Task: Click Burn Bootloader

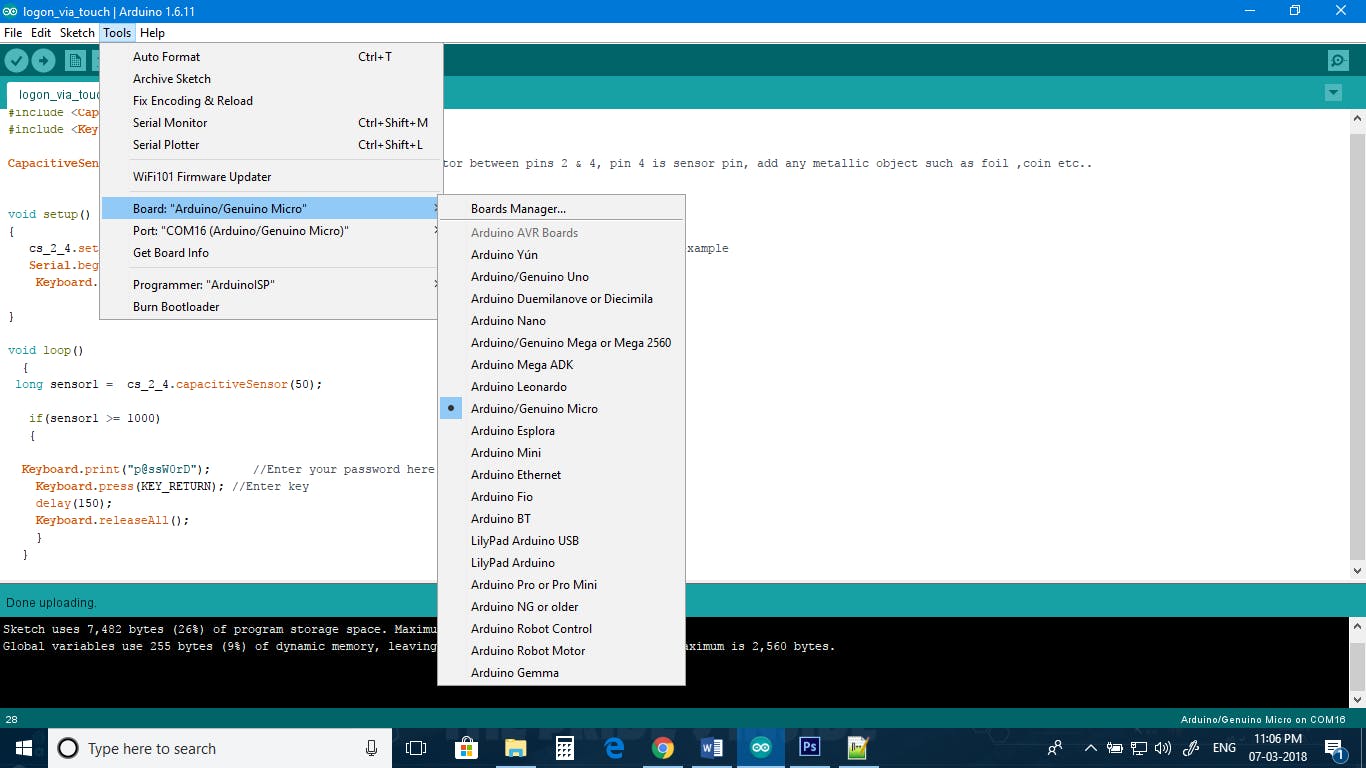Action: (x=271, y=307)
